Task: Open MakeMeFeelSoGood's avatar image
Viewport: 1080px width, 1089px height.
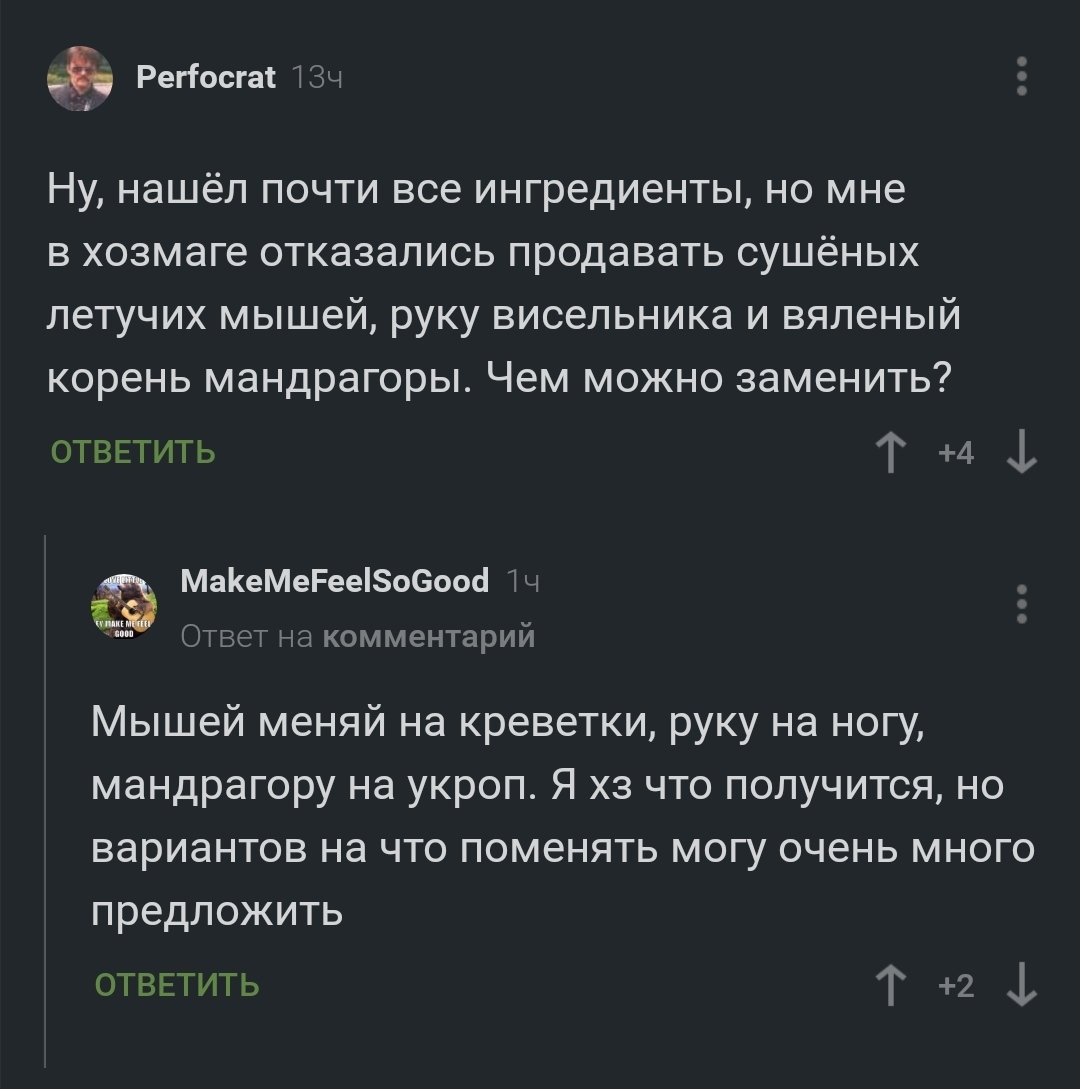Action: click(x=124, y=607)
